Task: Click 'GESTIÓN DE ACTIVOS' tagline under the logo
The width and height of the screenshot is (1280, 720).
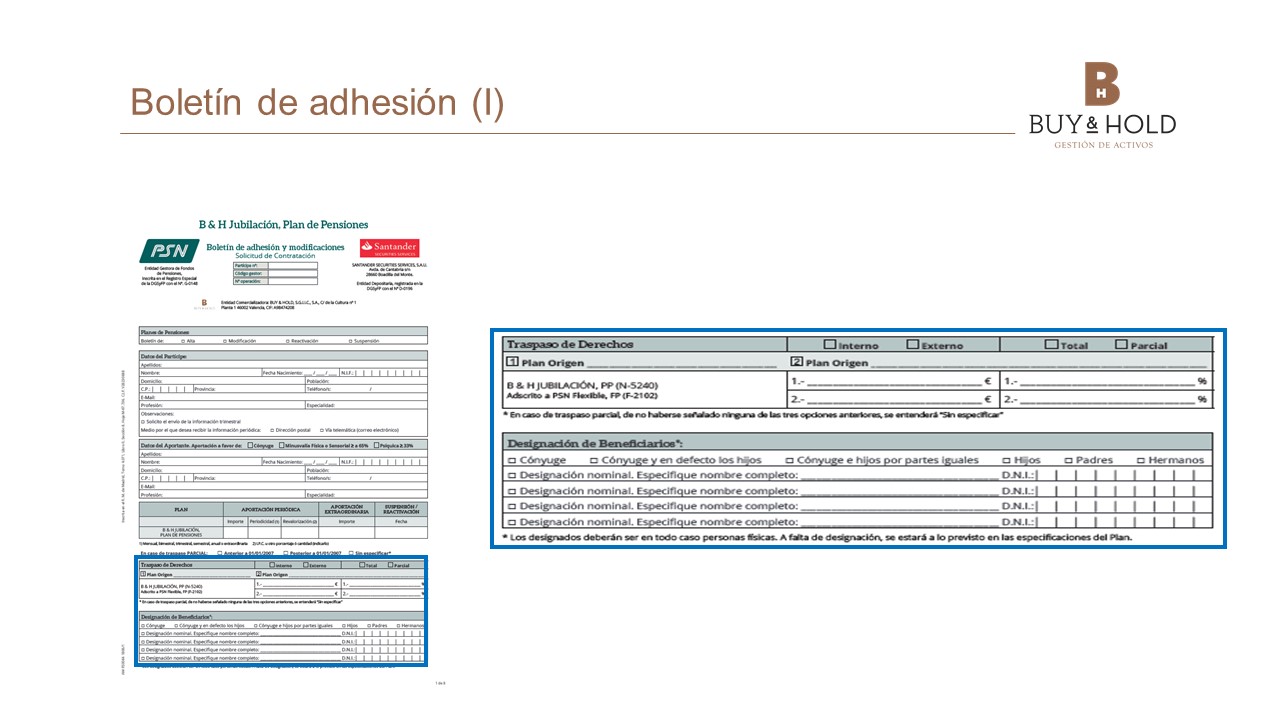Action: click(x=1103, y=146)
